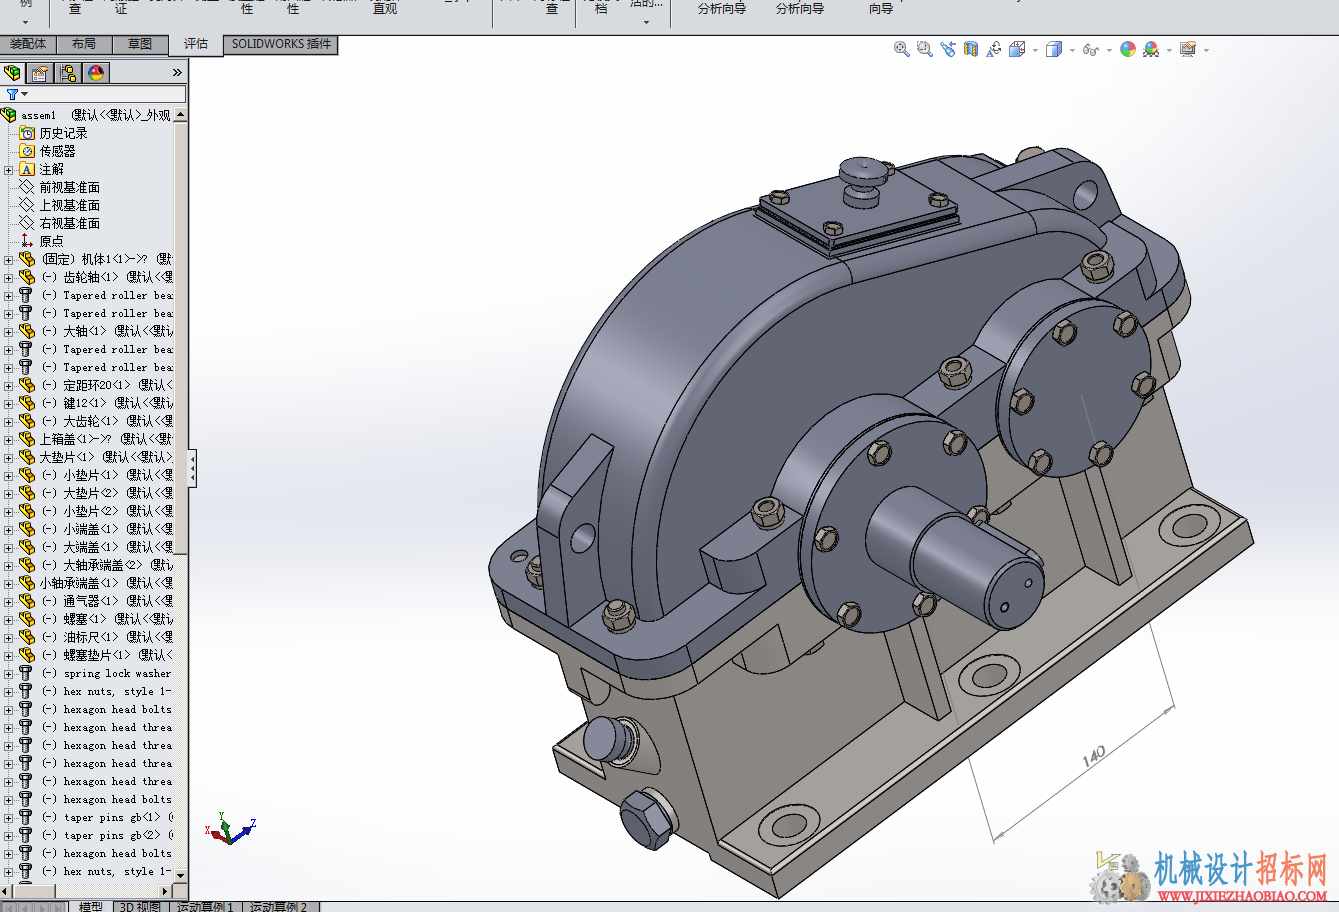Switch to the 装配体 tab
This screenshot has height=912, width=1339.
click(x=28, y=44)
